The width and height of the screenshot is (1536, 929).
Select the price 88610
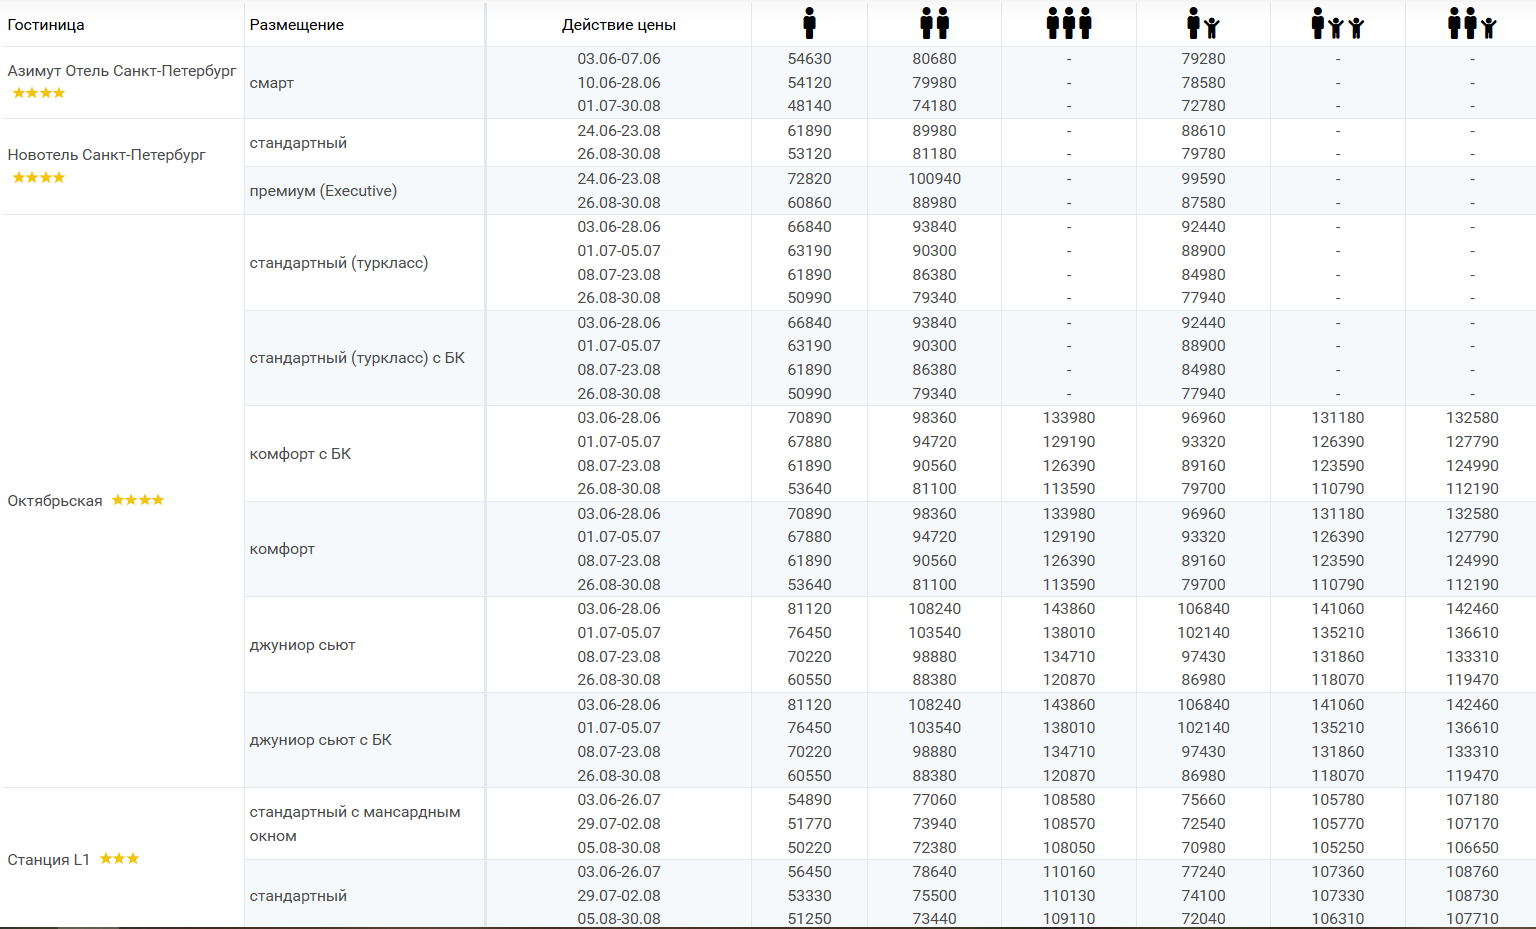1203,131
